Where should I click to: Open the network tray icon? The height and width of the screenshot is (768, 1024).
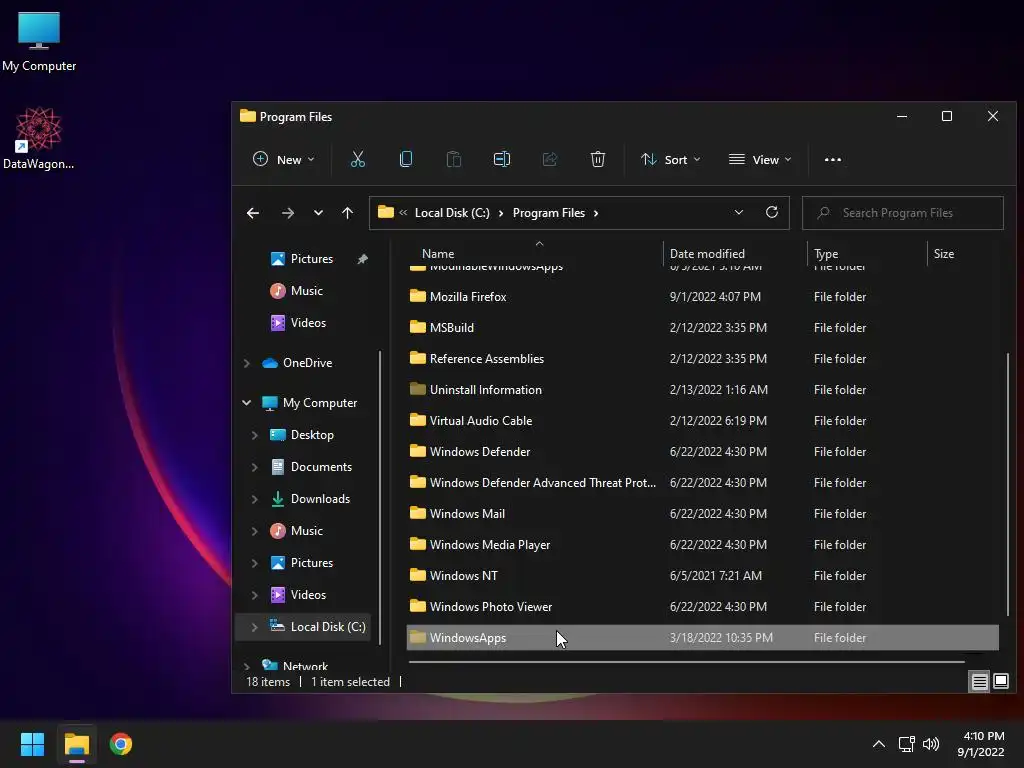[x=906, y=744]
